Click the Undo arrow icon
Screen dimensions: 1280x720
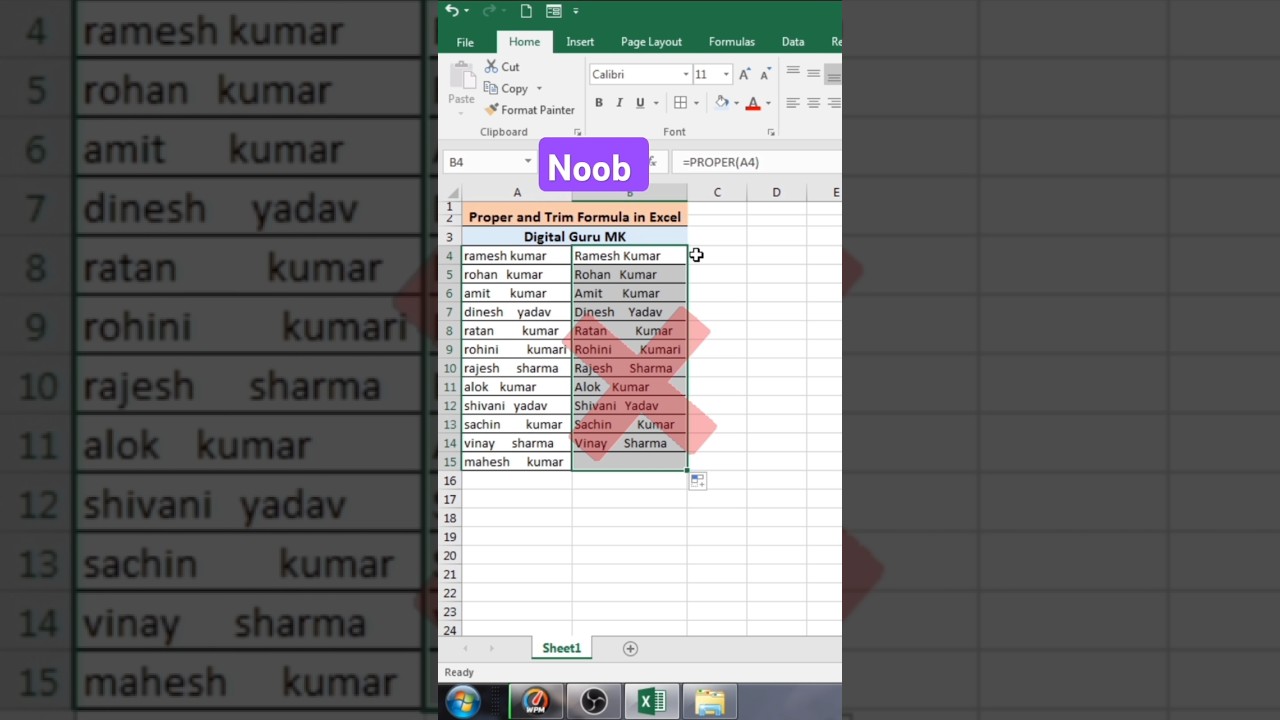(x=452, y=11)
